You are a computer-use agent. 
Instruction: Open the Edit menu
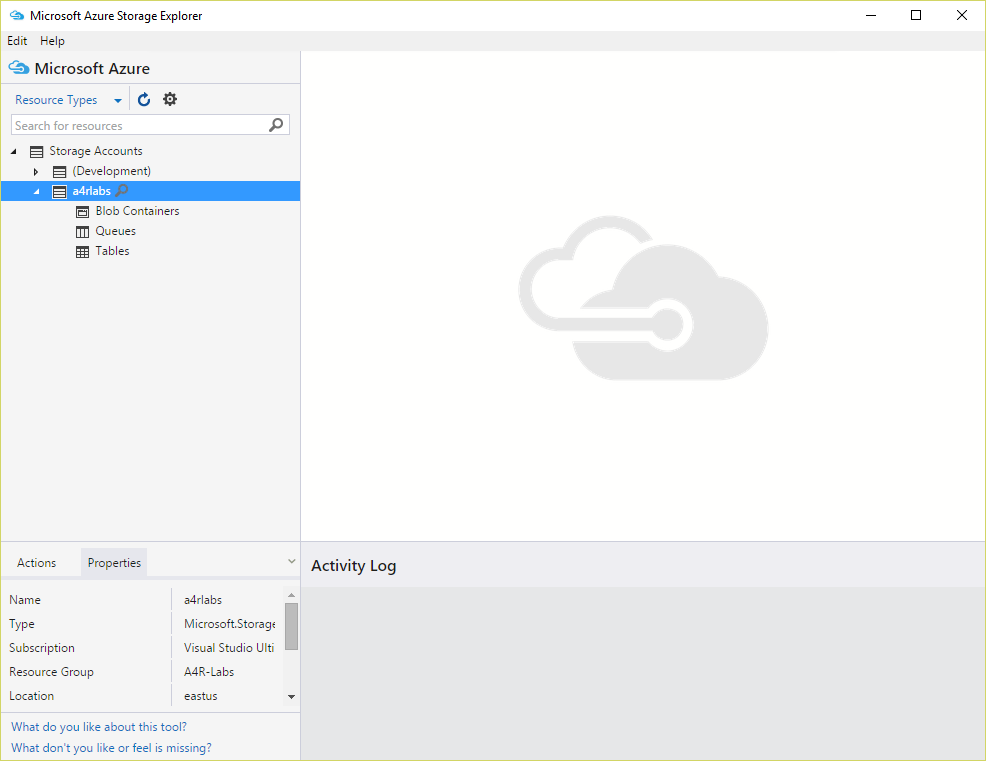click(x=17, y=41)
